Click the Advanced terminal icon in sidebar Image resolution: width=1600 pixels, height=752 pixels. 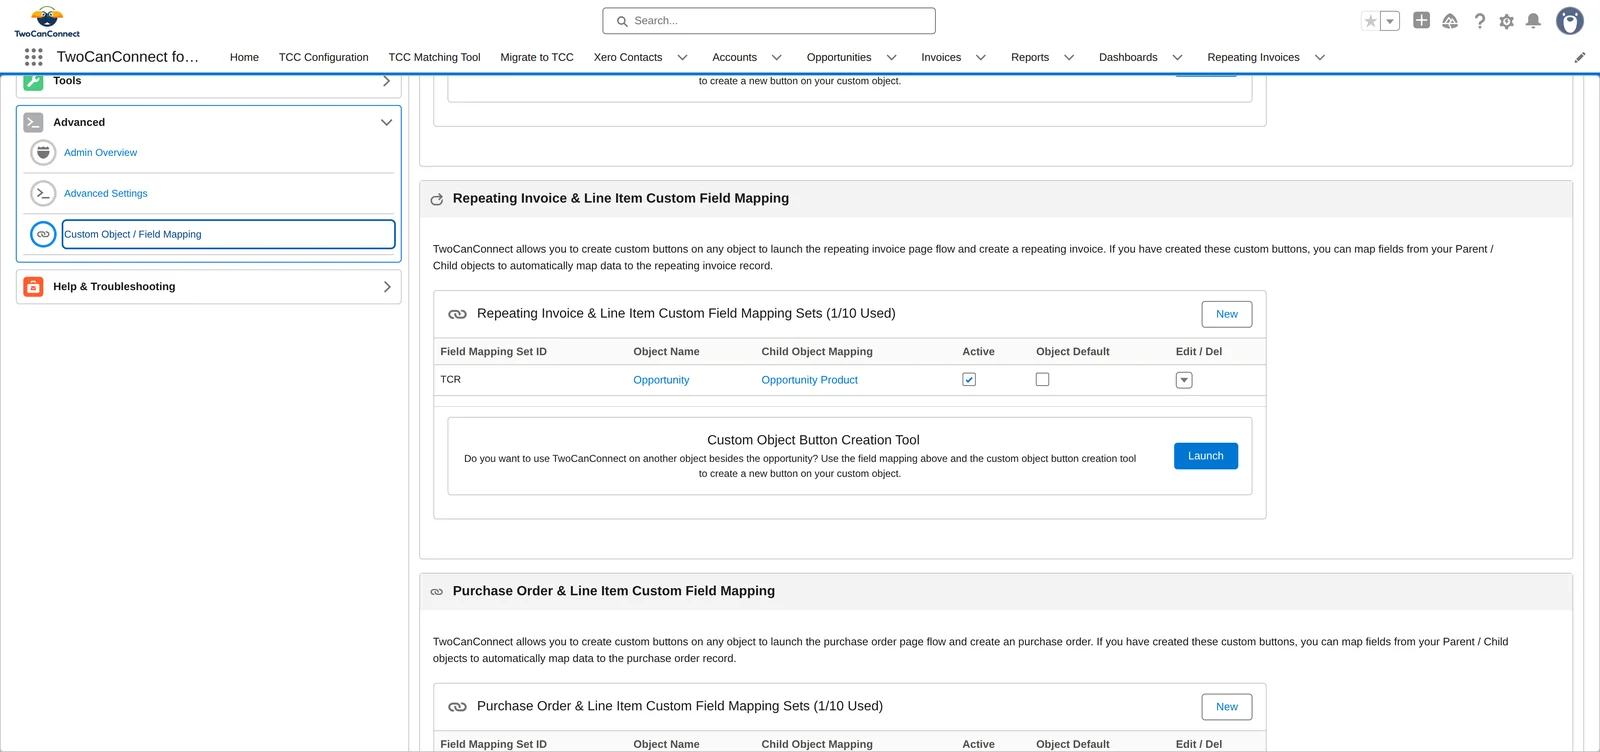[x=33, y=122]
